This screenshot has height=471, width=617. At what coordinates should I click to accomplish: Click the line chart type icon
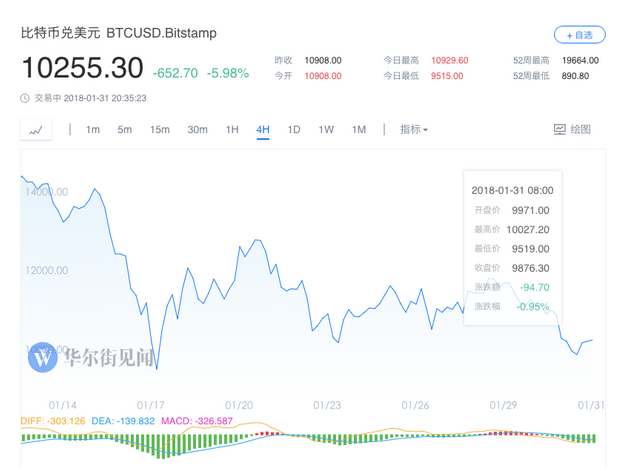coord(37,130)
